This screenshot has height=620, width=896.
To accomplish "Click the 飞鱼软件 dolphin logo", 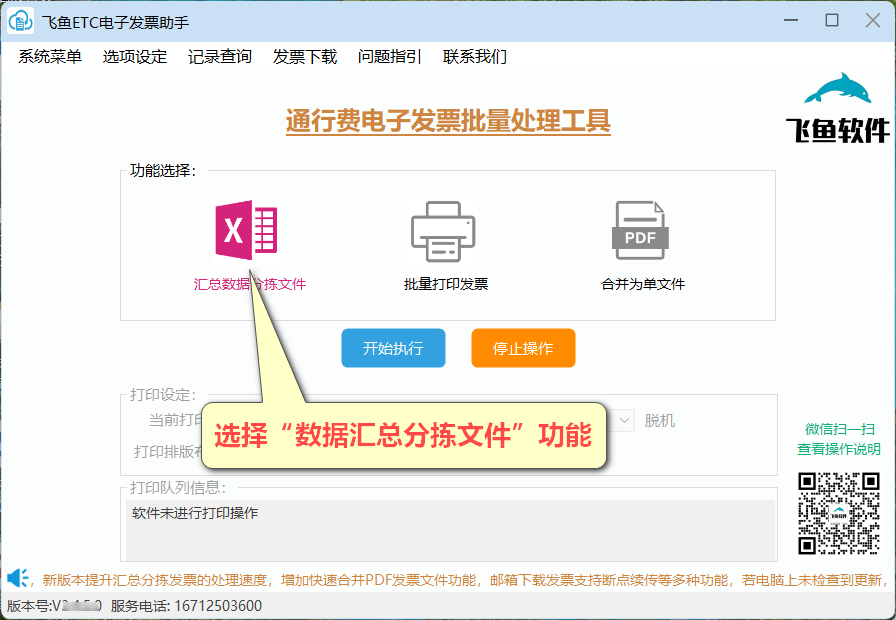I will 838,103.
